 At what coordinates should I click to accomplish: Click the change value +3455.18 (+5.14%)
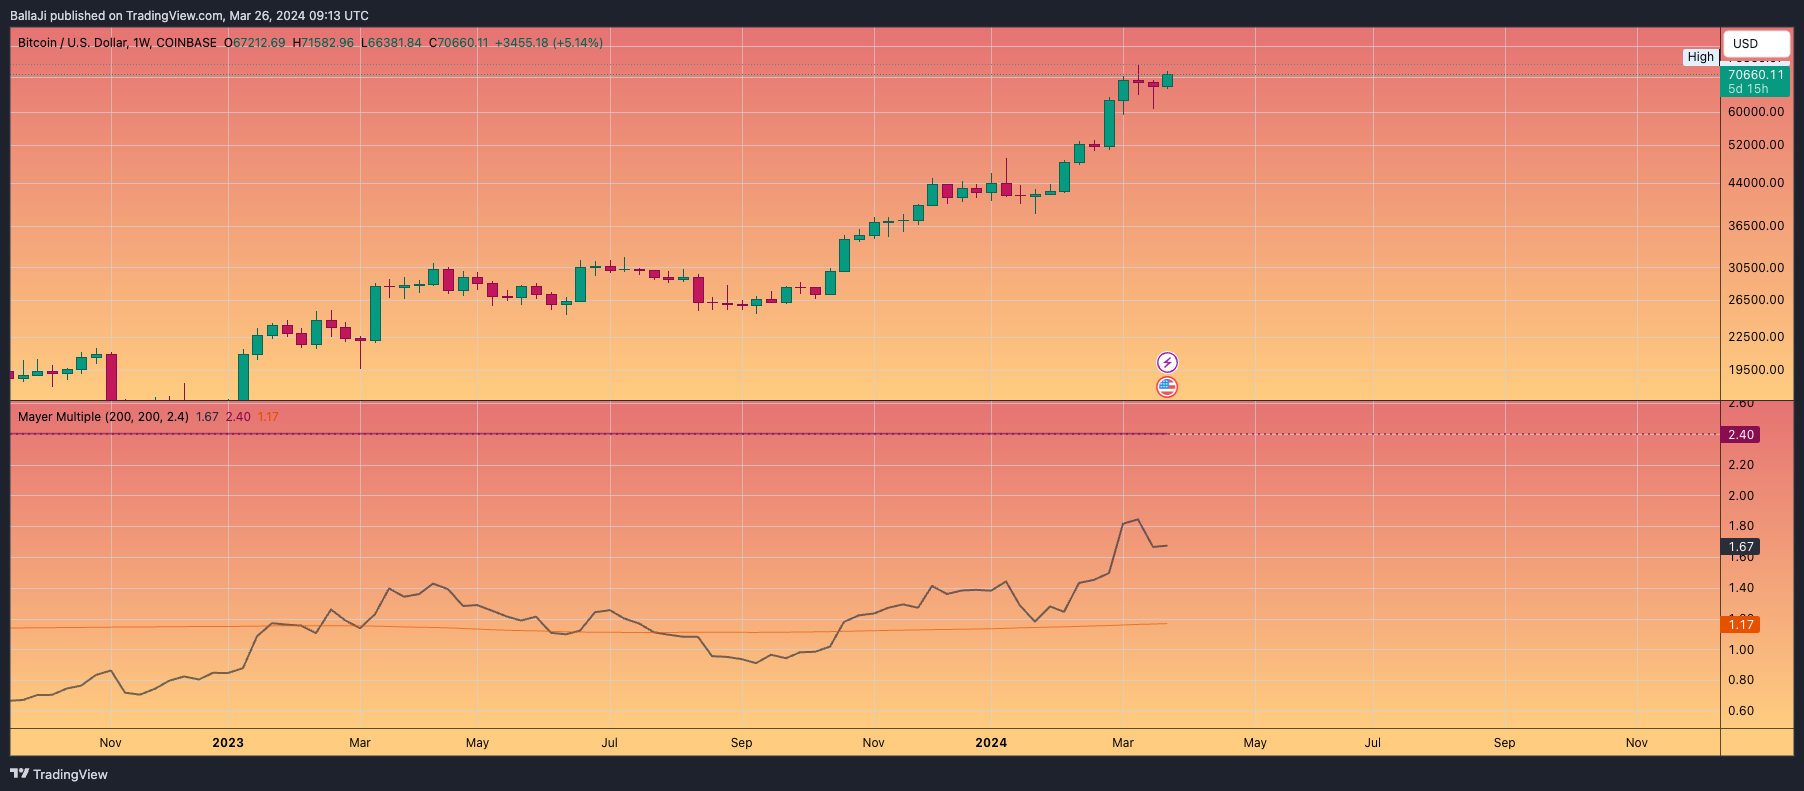point(549,43)
